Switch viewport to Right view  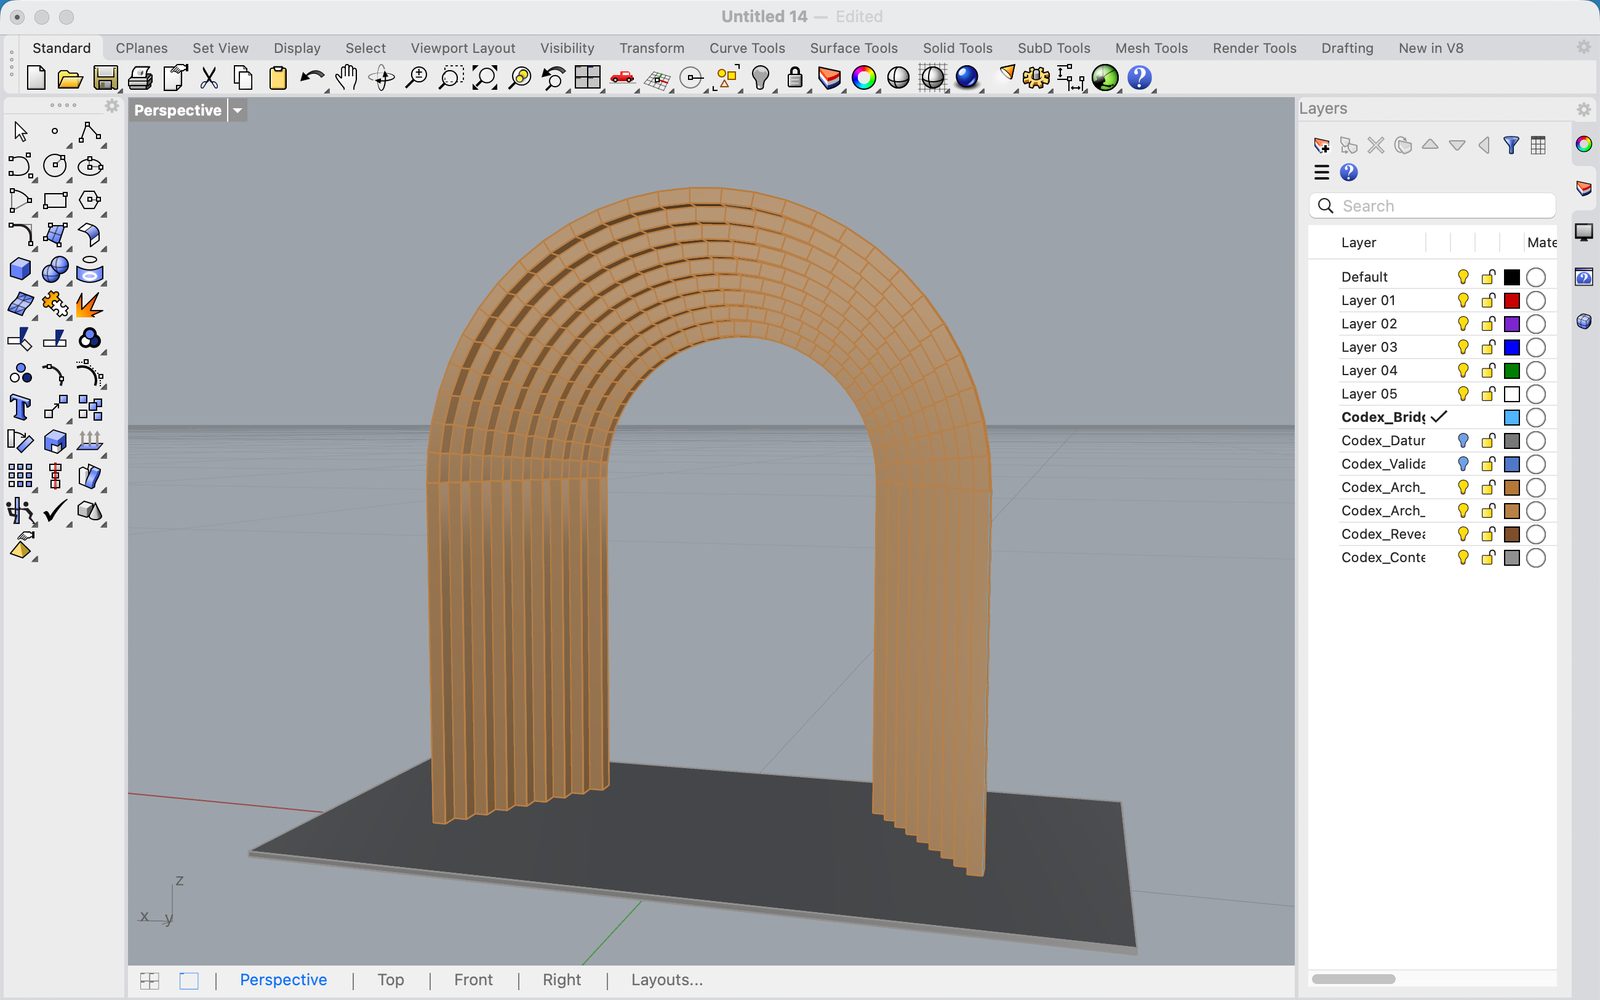point(562,980)
